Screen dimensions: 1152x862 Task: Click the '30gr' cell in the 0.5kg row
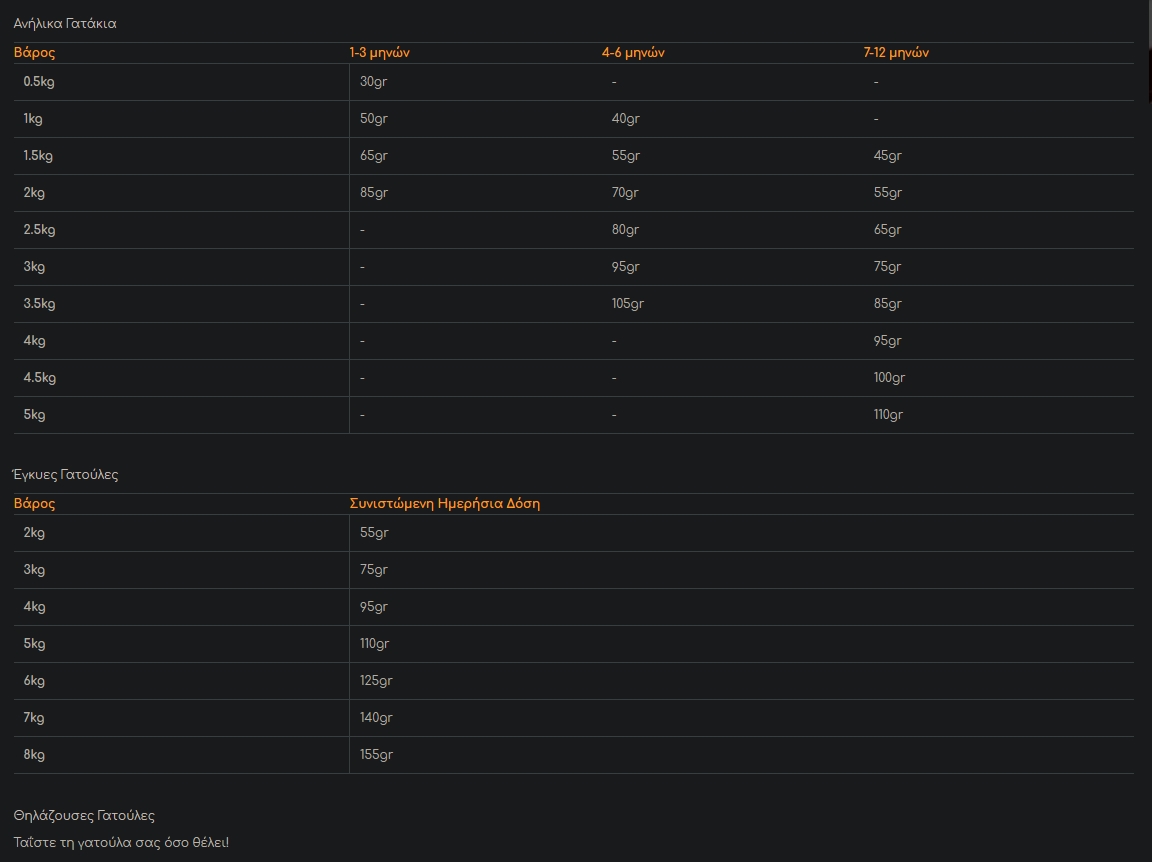click(373, 82)
